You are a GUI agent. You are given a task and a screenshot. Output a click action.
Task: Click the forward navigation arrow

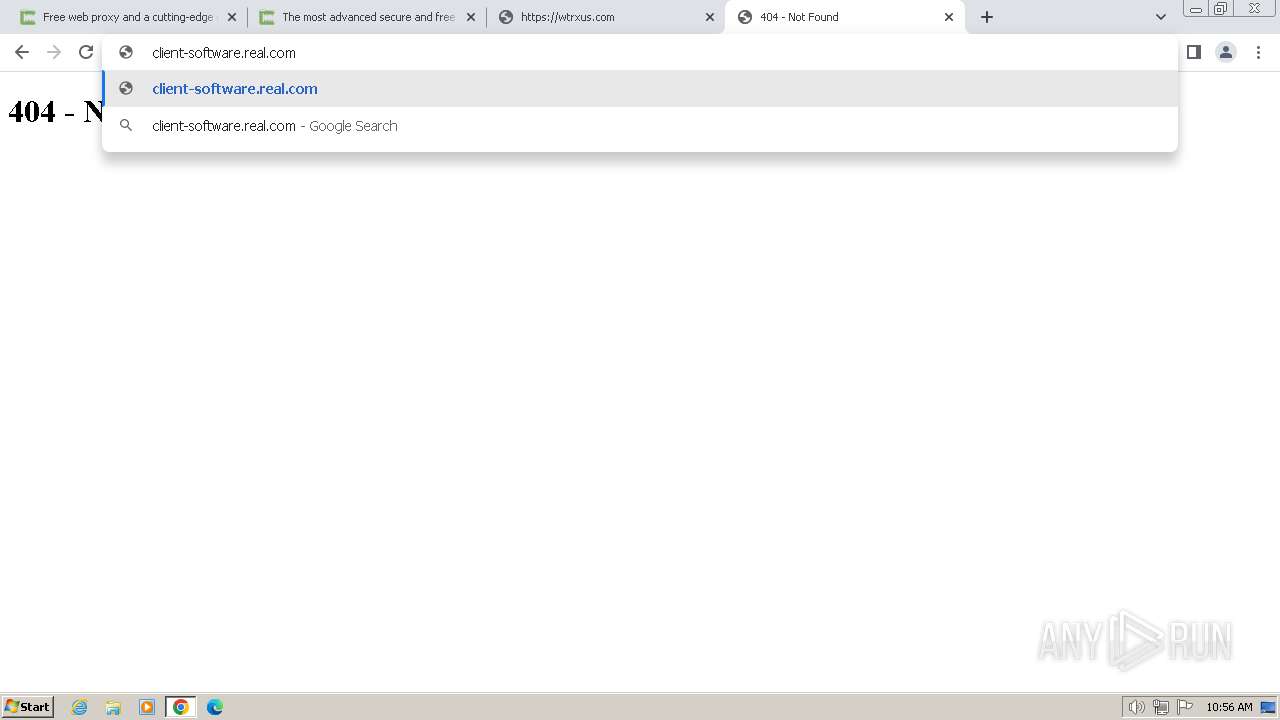[x=54, y=52]
